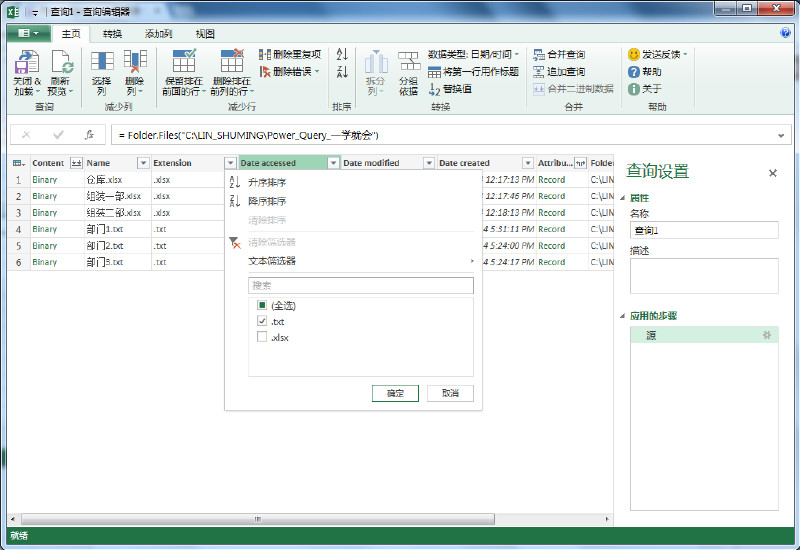800x550 pixels.
Task: Click the Choose Columns icon
Action: click(x=102, y=61)
